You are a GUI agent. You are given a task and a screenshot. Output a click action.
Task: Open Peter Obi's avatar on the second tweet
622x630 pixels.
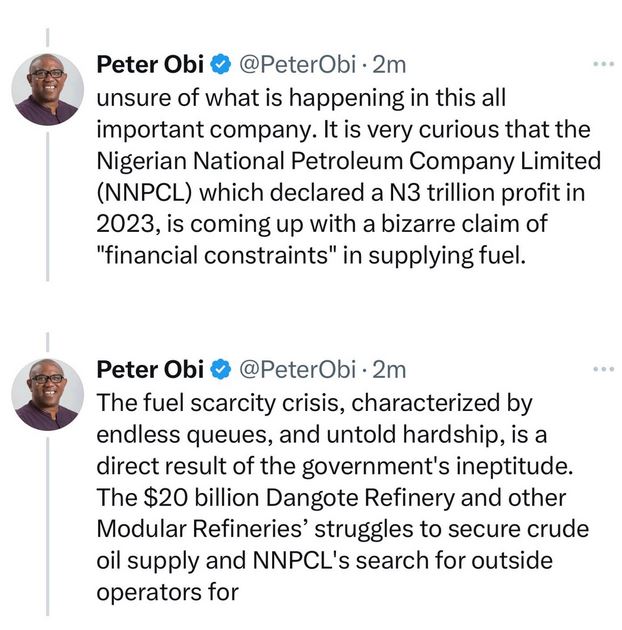pos(47,393)
